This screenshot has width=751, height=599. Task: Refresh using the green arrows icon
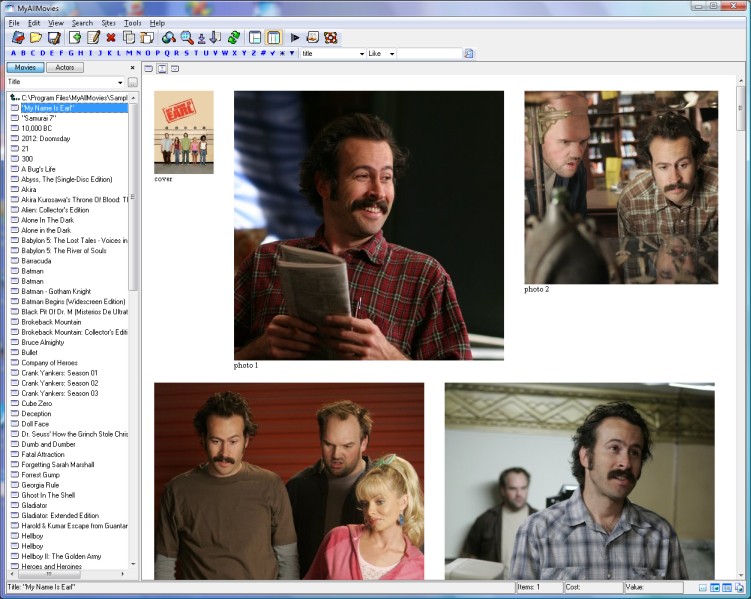pyautogui.click(x=234, y=37)
